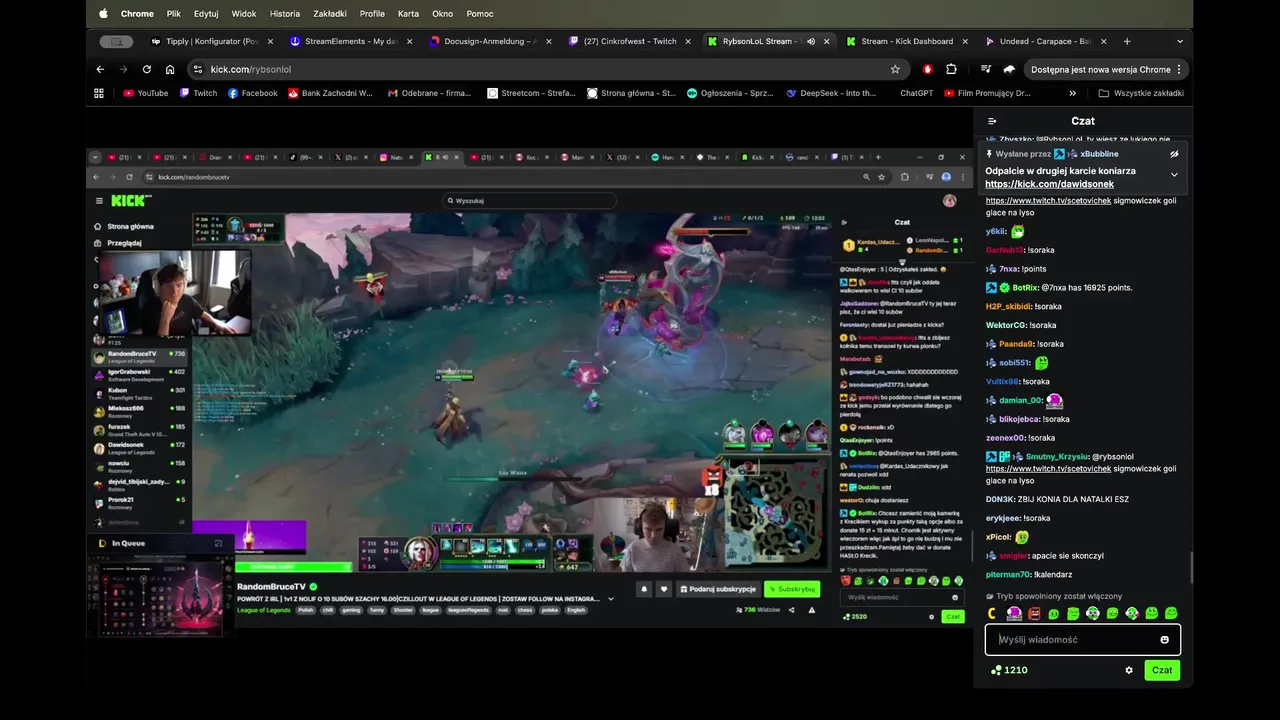The height and width of the screenshot is (720, 1280).
Task: Show more bookmarks with the double chevron
Action: [x=1072, y=93]
